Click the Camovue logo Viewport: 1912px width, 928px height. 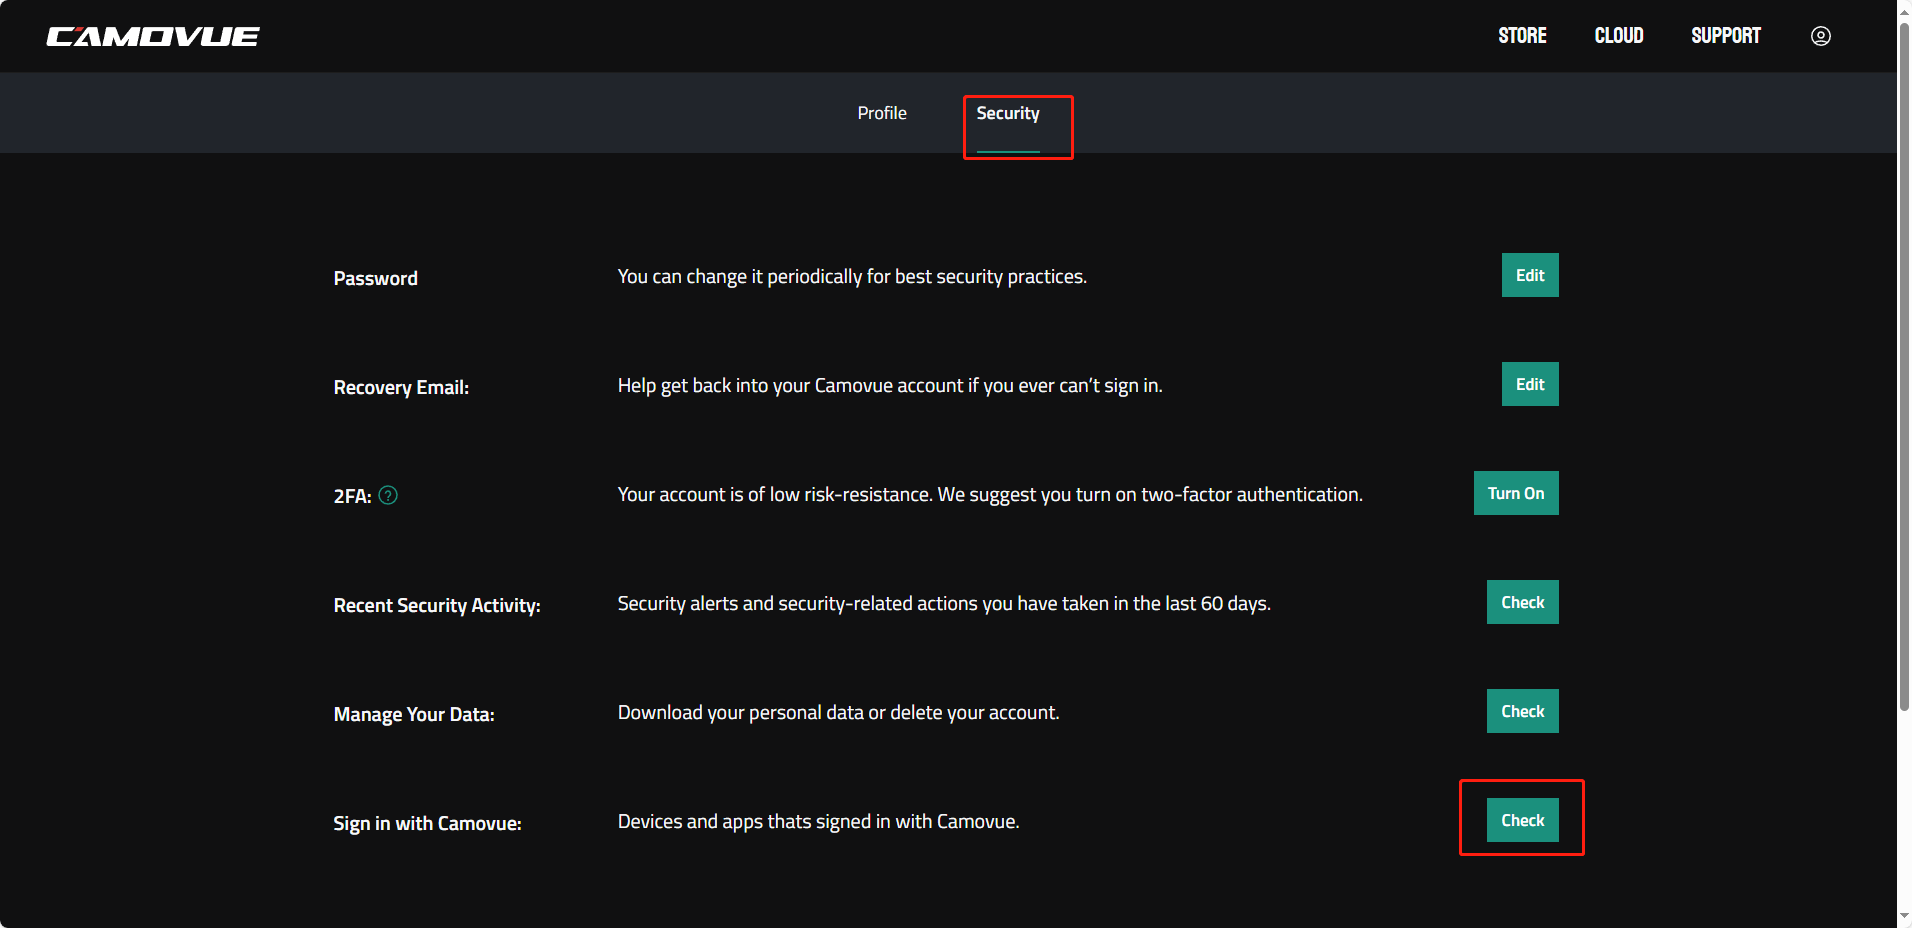pyautogui.click(x=153, y=37)
